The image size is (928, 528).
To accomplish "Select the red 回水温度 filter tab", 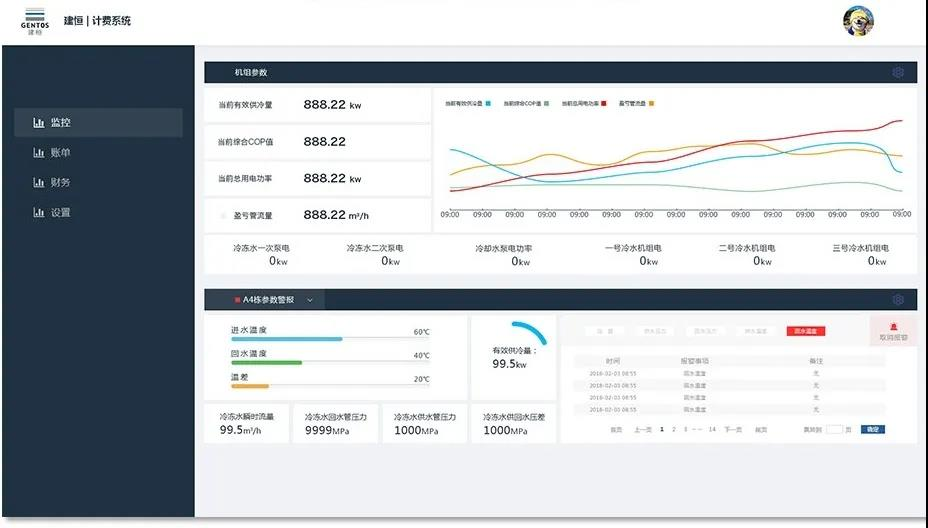I will [x=805, y=331].
